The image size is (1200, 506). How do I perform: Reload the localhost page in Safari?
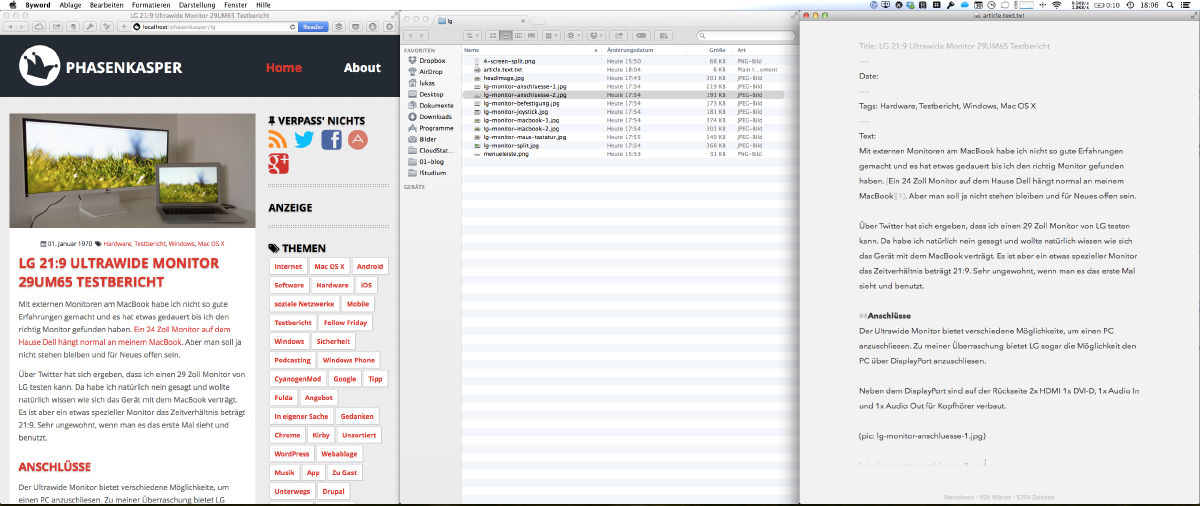tap(292, 27)
